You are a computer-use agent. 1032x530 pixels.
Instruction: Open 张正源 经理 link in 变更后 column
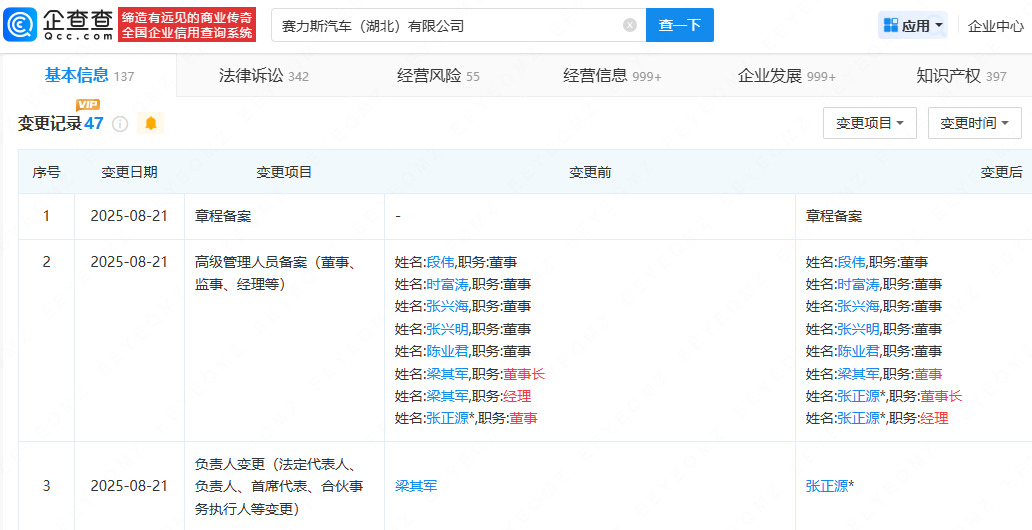point(858,418)
